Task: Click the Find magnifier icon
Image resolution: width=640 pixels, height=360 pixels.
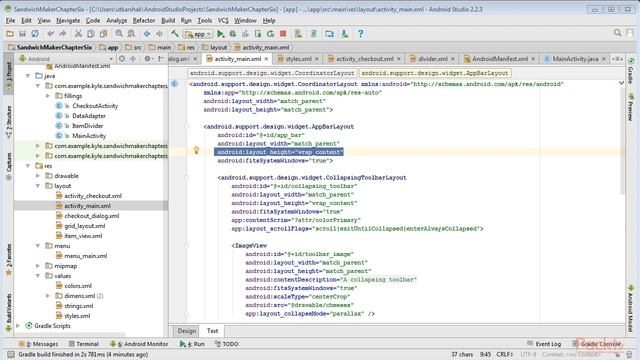Action: point(118,34)
